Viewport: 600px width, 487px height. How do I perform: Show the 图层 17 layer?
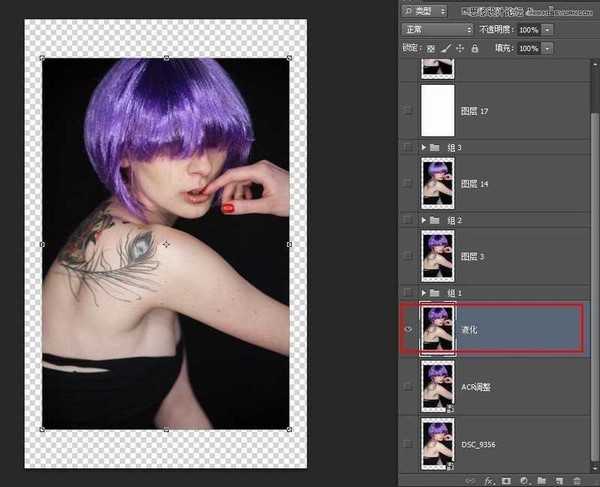coord(407,112)
